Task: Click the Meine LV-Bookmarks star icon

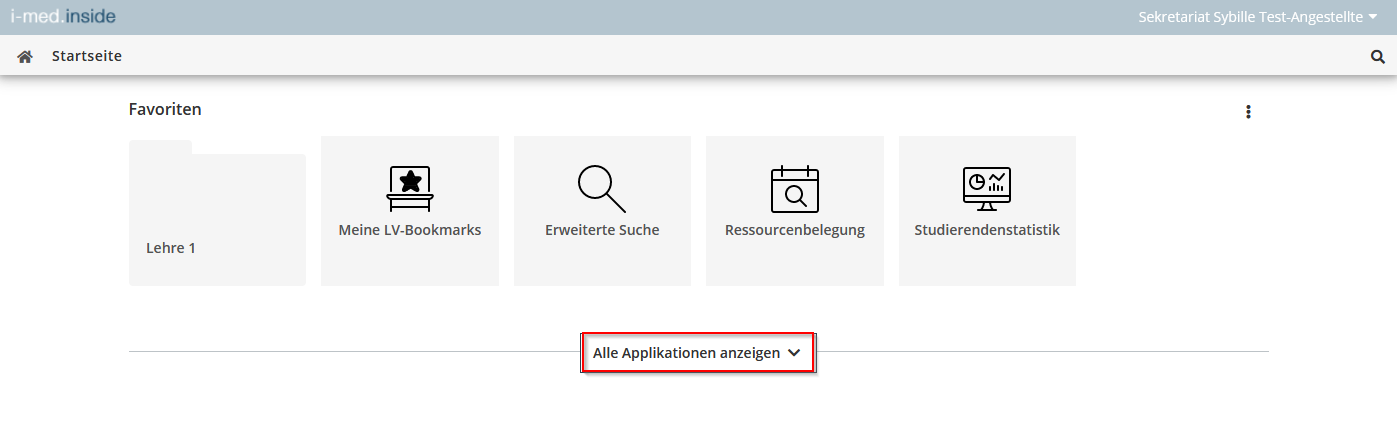Action: [410, 188]
